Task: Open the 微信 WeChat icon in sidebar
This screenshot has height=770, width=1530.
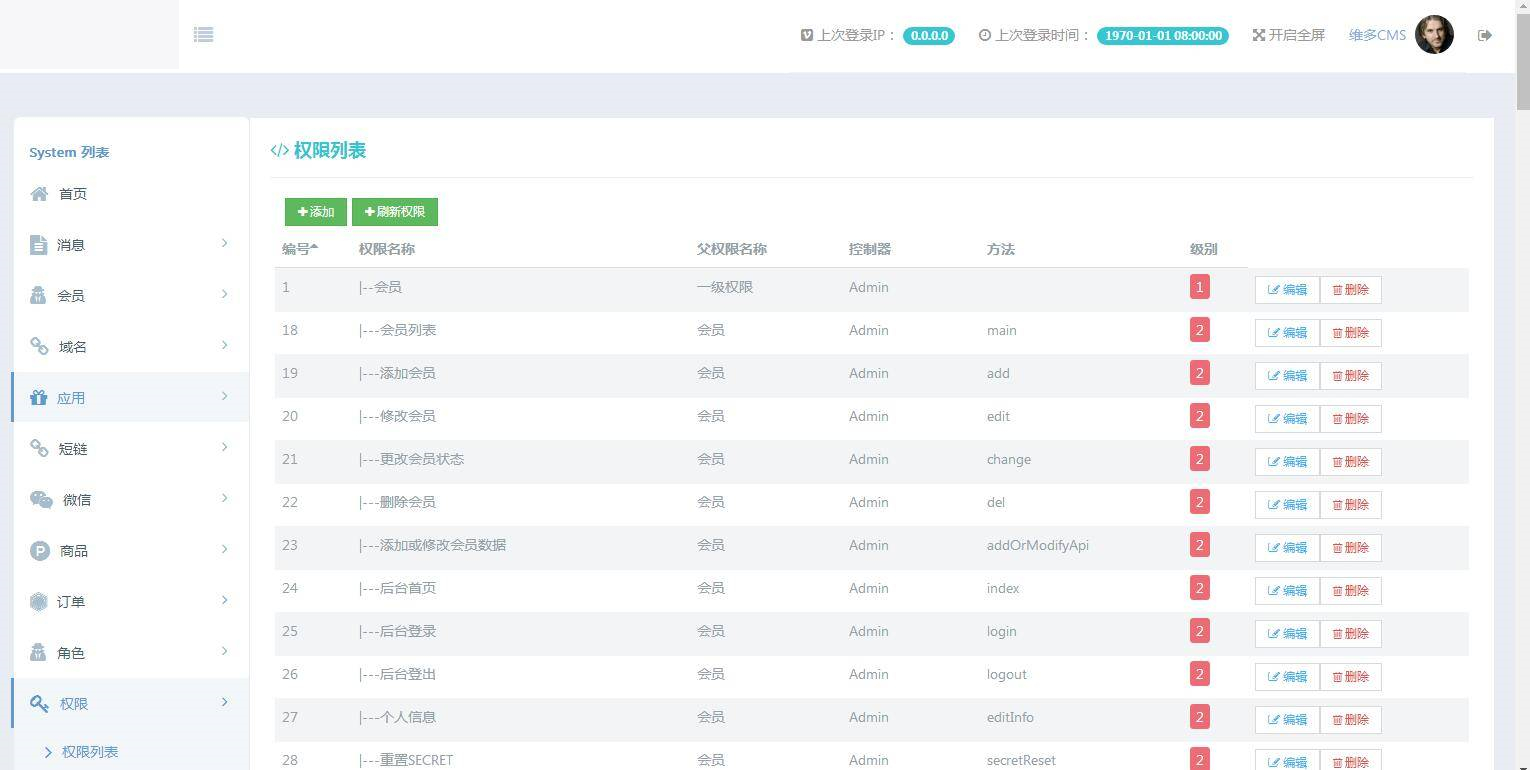Action: pyautogui.click(x=38, y=499)
